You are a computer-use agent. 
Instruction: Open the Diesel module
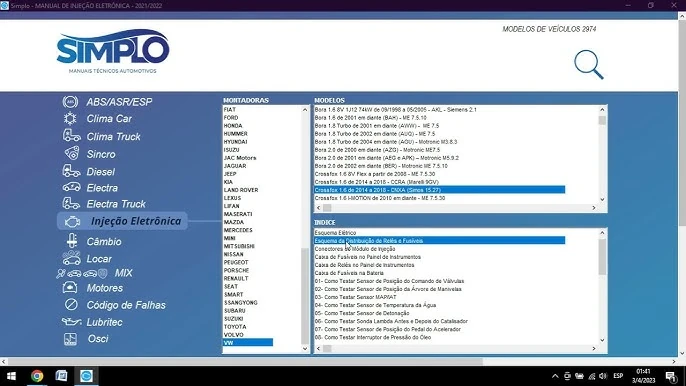(101, 172)
